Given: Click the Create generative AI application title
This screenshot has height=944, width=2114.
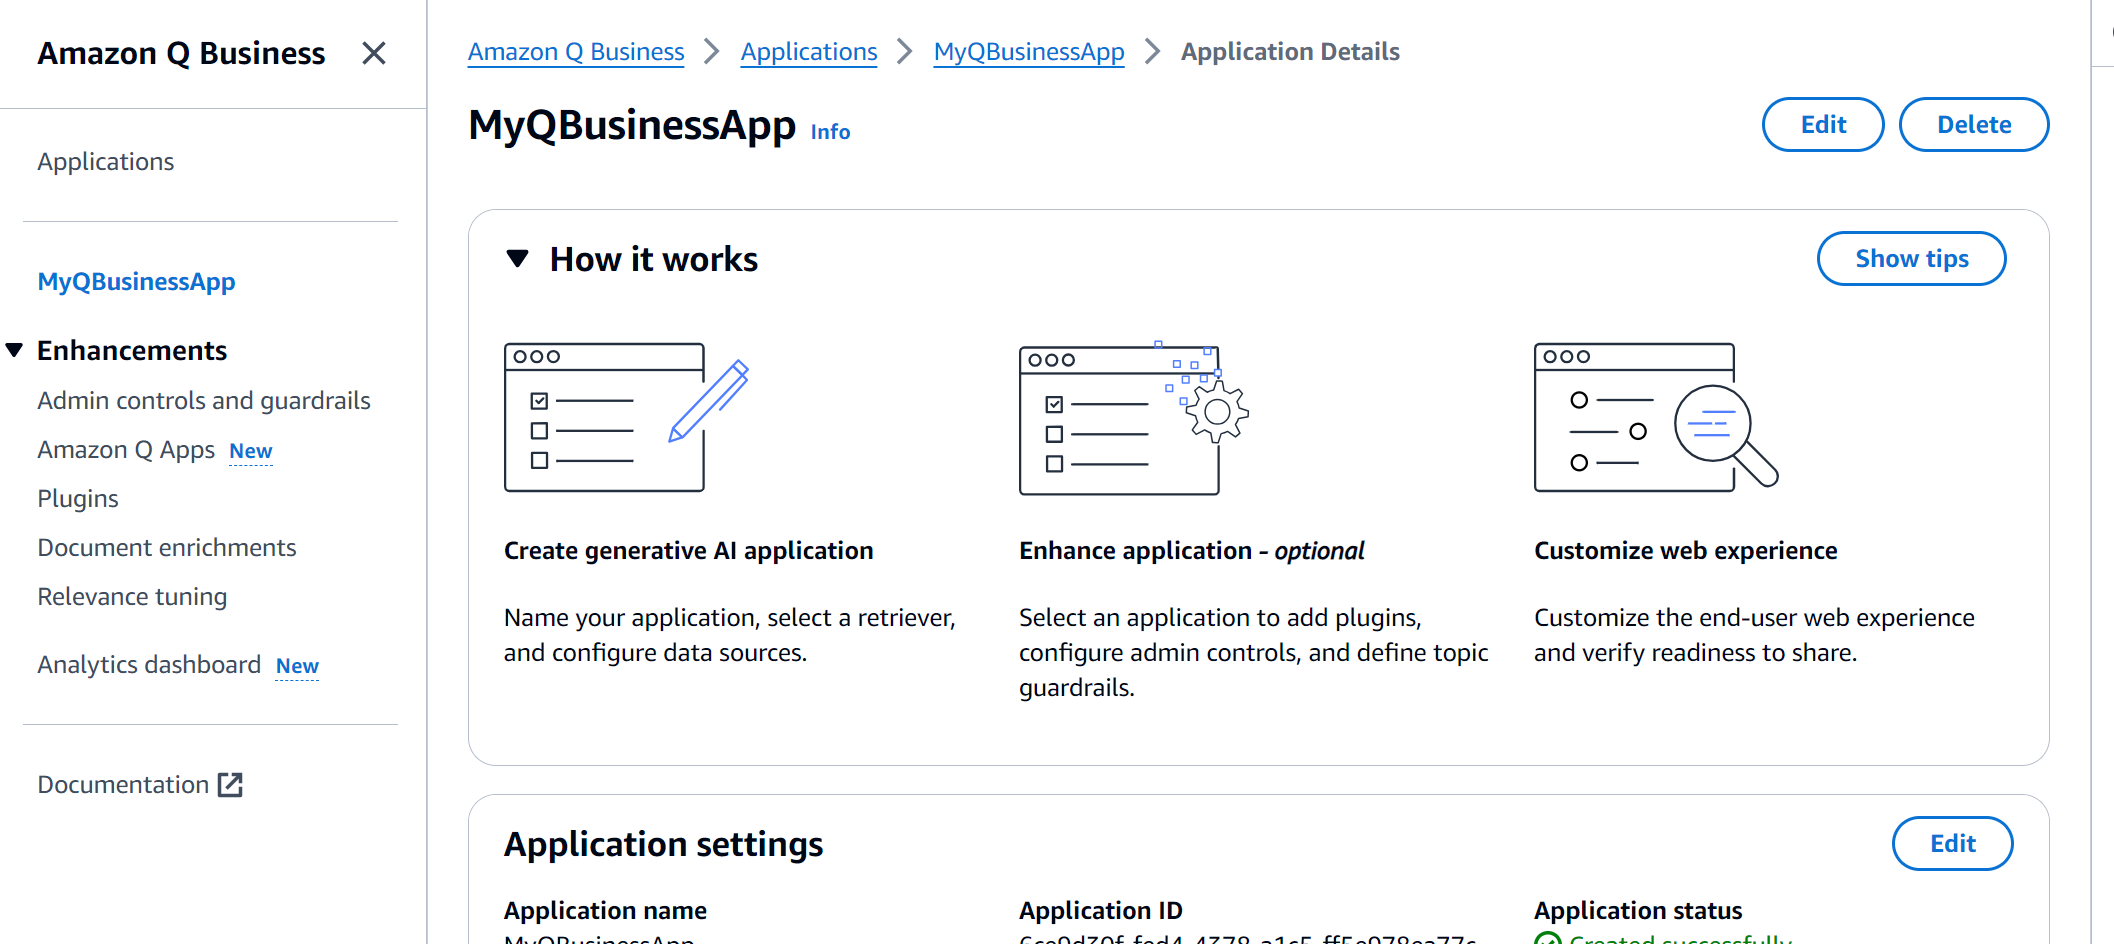Looking at the screenshot, I should click(x=688, y=551).
